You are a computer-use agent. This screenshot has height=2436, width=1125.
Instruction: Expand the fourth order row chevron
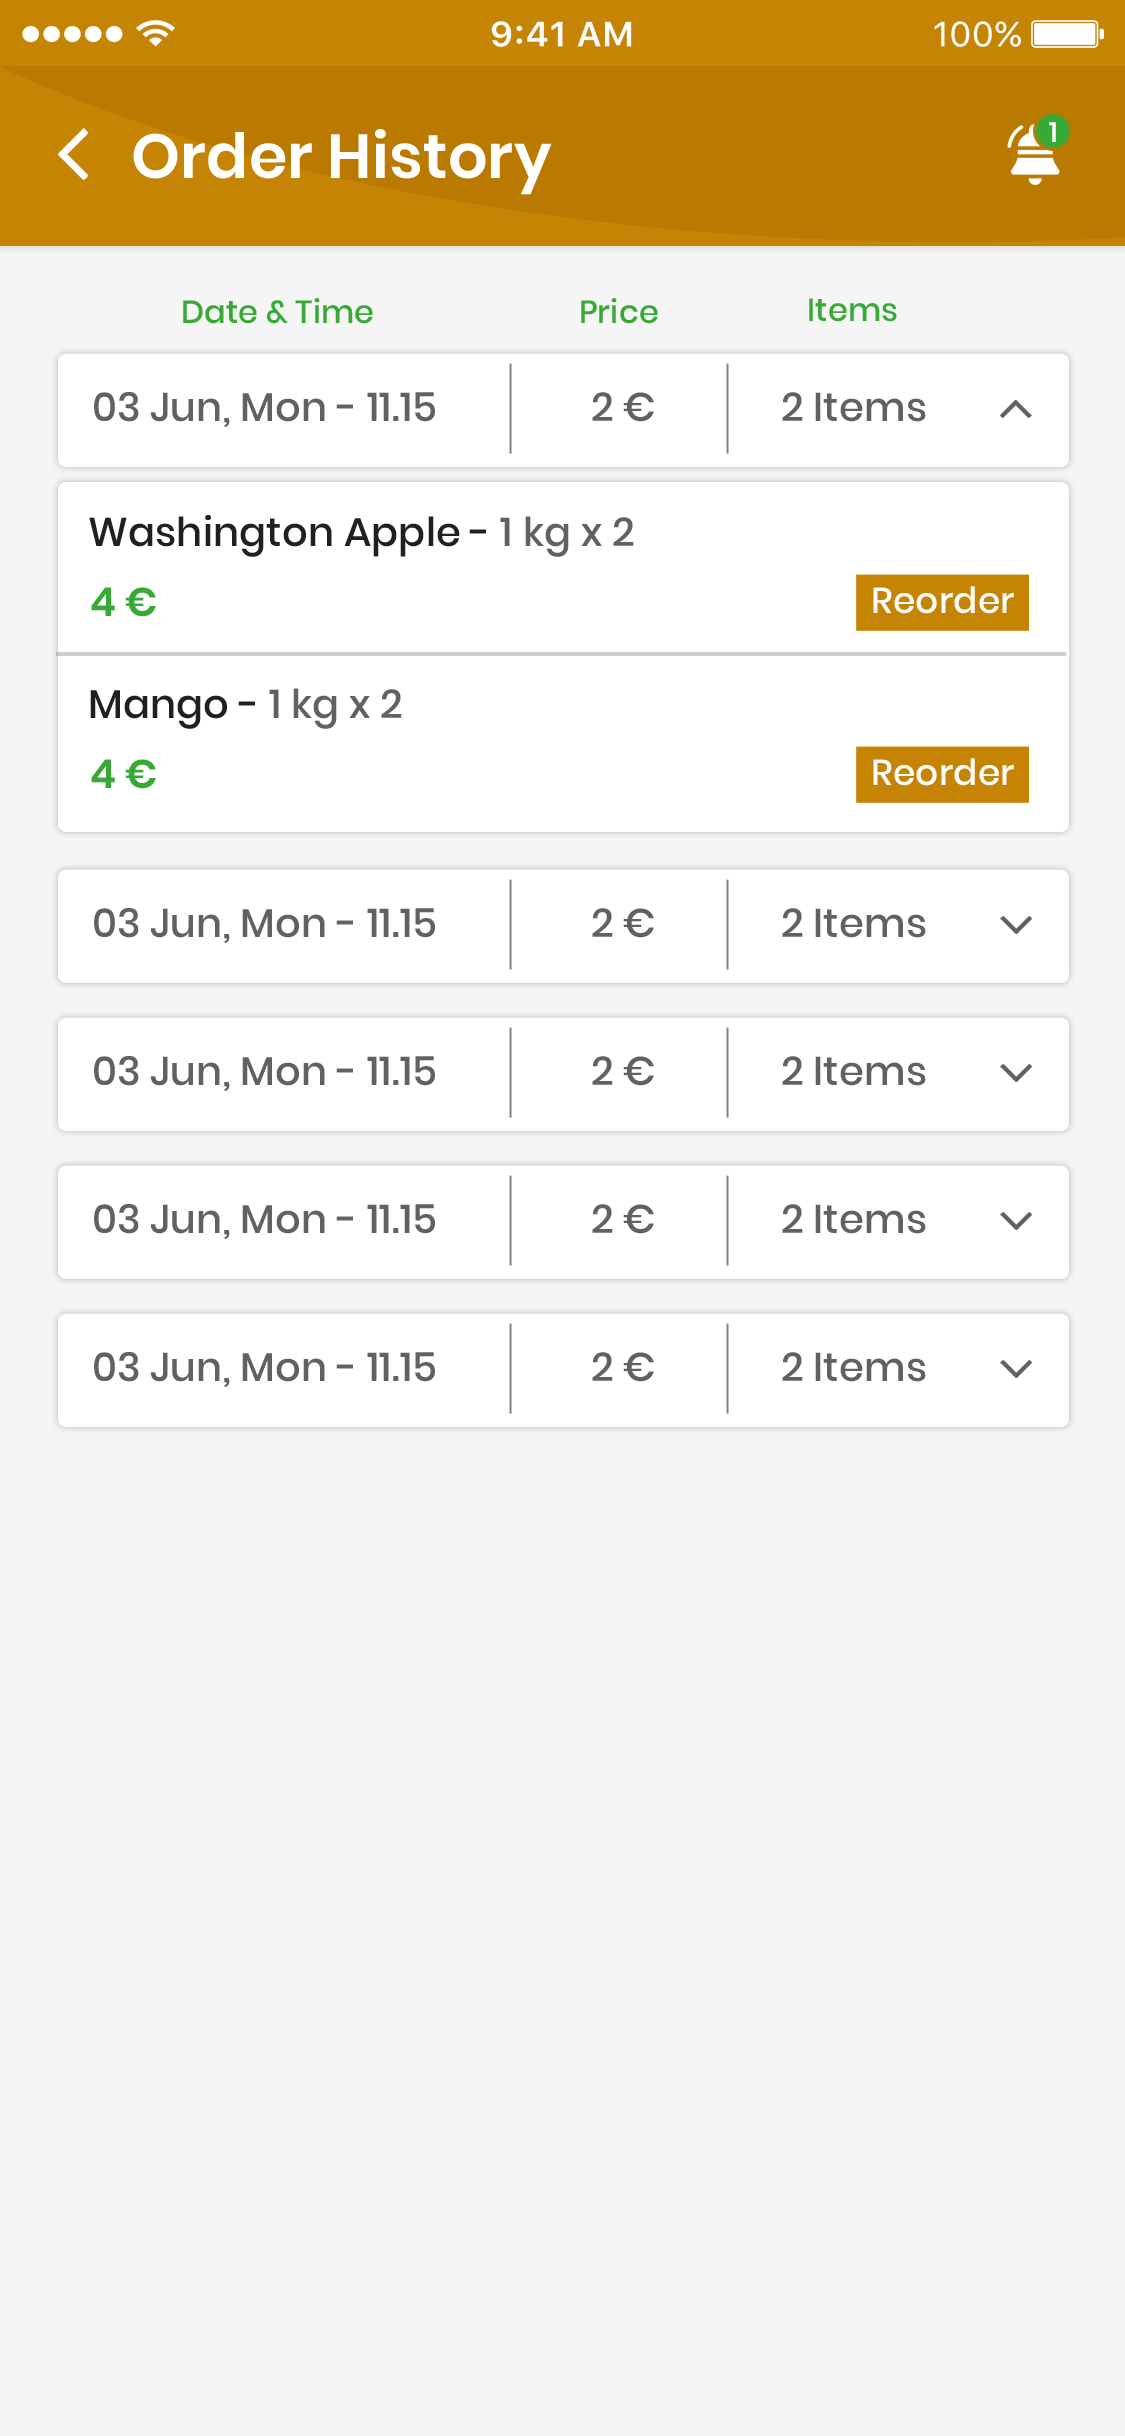pos(1015,1221)
